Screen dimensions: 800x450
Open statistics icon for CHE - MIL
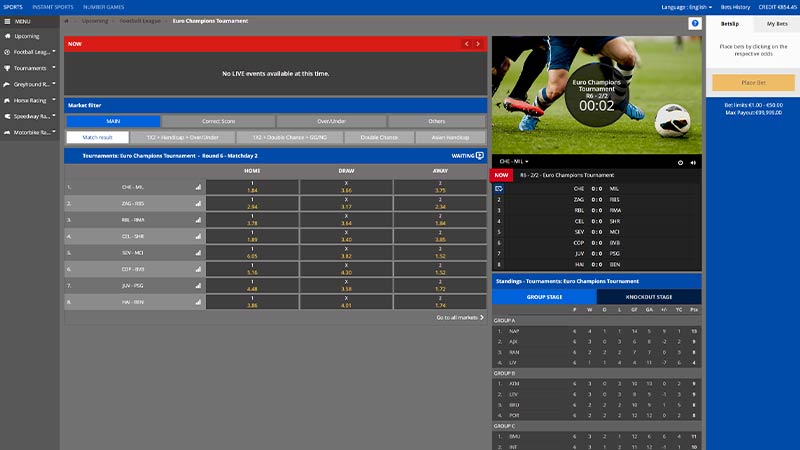tap(198, 187)
